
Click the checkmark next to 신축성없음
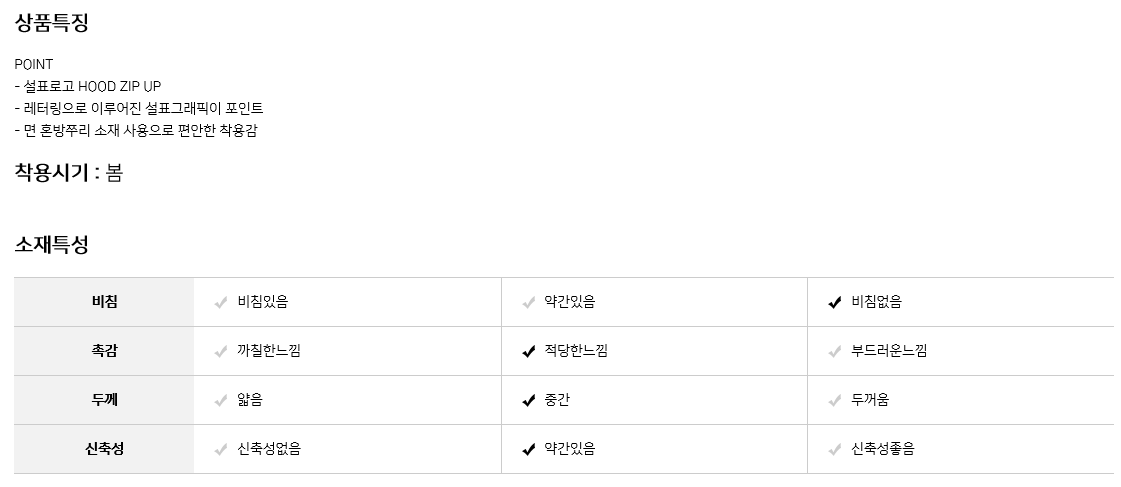(221, 449)
